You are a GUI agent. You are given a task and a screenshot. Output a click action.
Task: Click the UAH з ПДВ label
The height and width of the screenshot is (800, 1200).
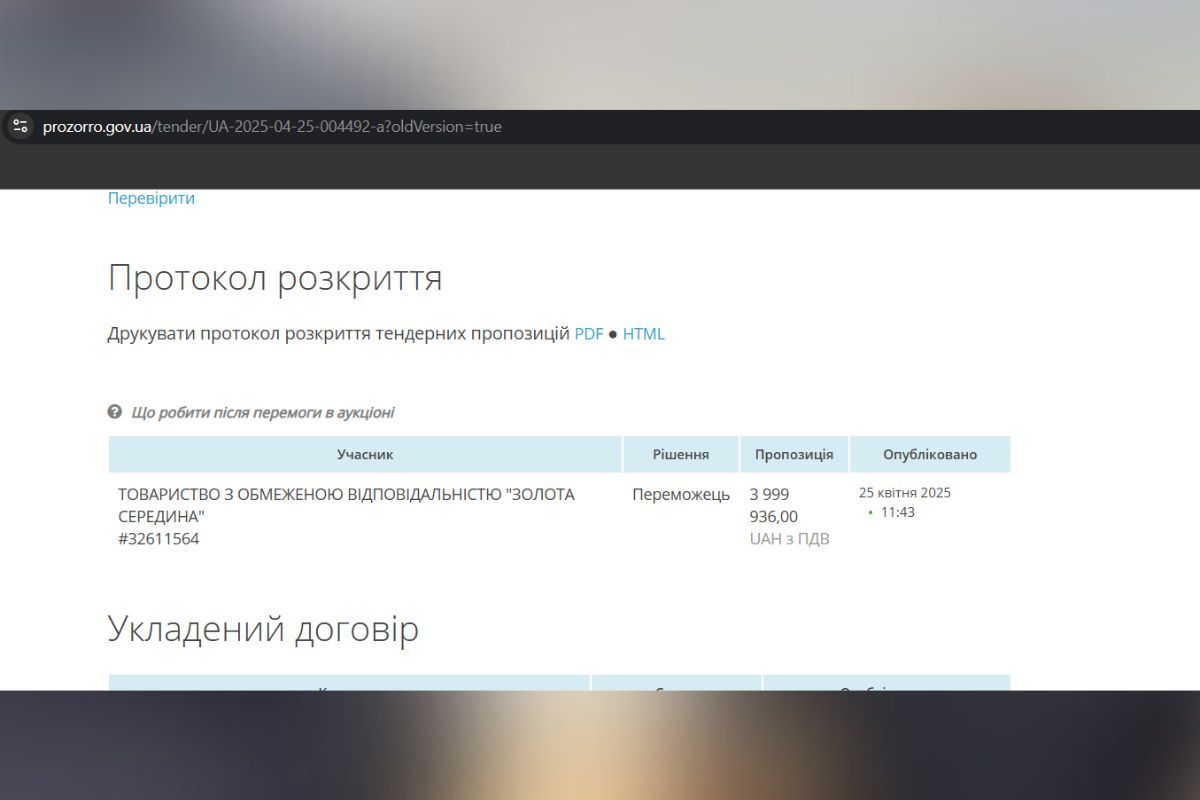tap(790, 537)
